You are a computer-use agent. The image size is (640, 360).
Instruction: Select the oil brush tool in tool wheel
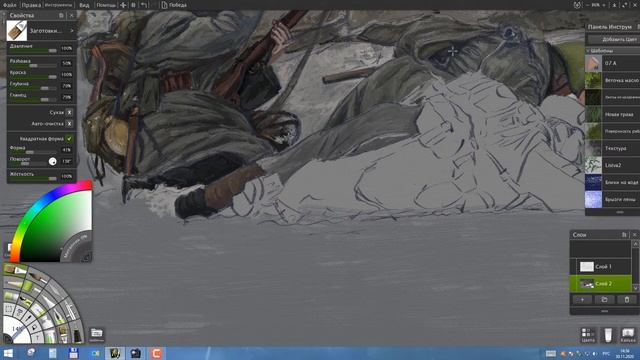click(39, 278)
